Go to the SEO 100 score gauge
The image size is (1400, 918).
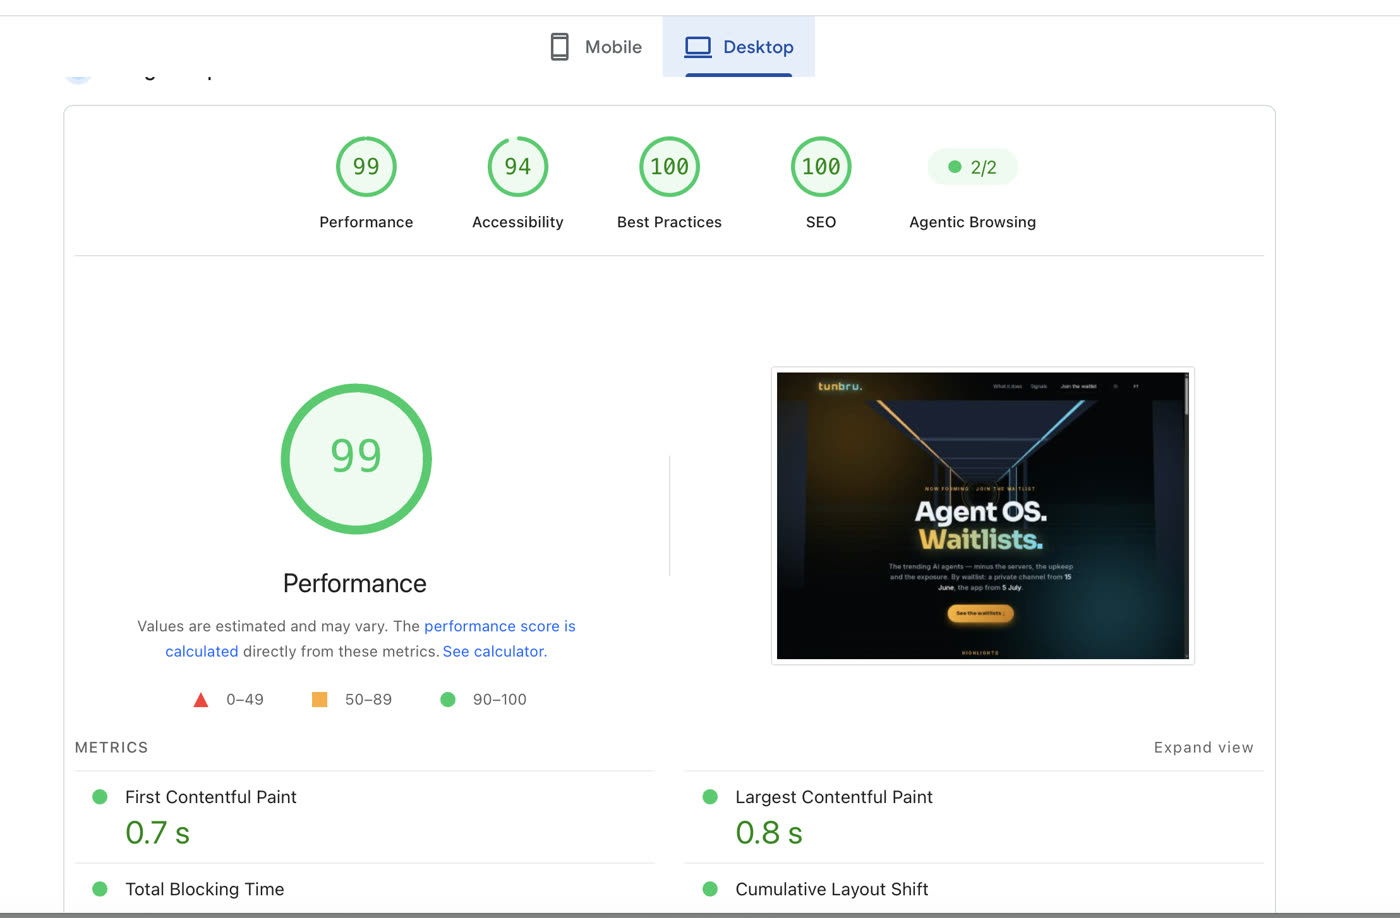tap(821, 167)
